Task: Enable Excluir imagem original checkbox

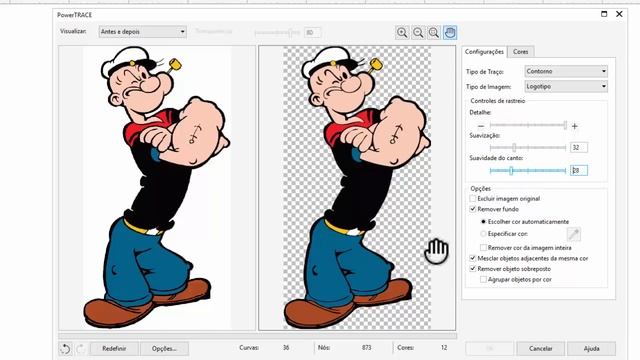Action: [x=473, y=199]
